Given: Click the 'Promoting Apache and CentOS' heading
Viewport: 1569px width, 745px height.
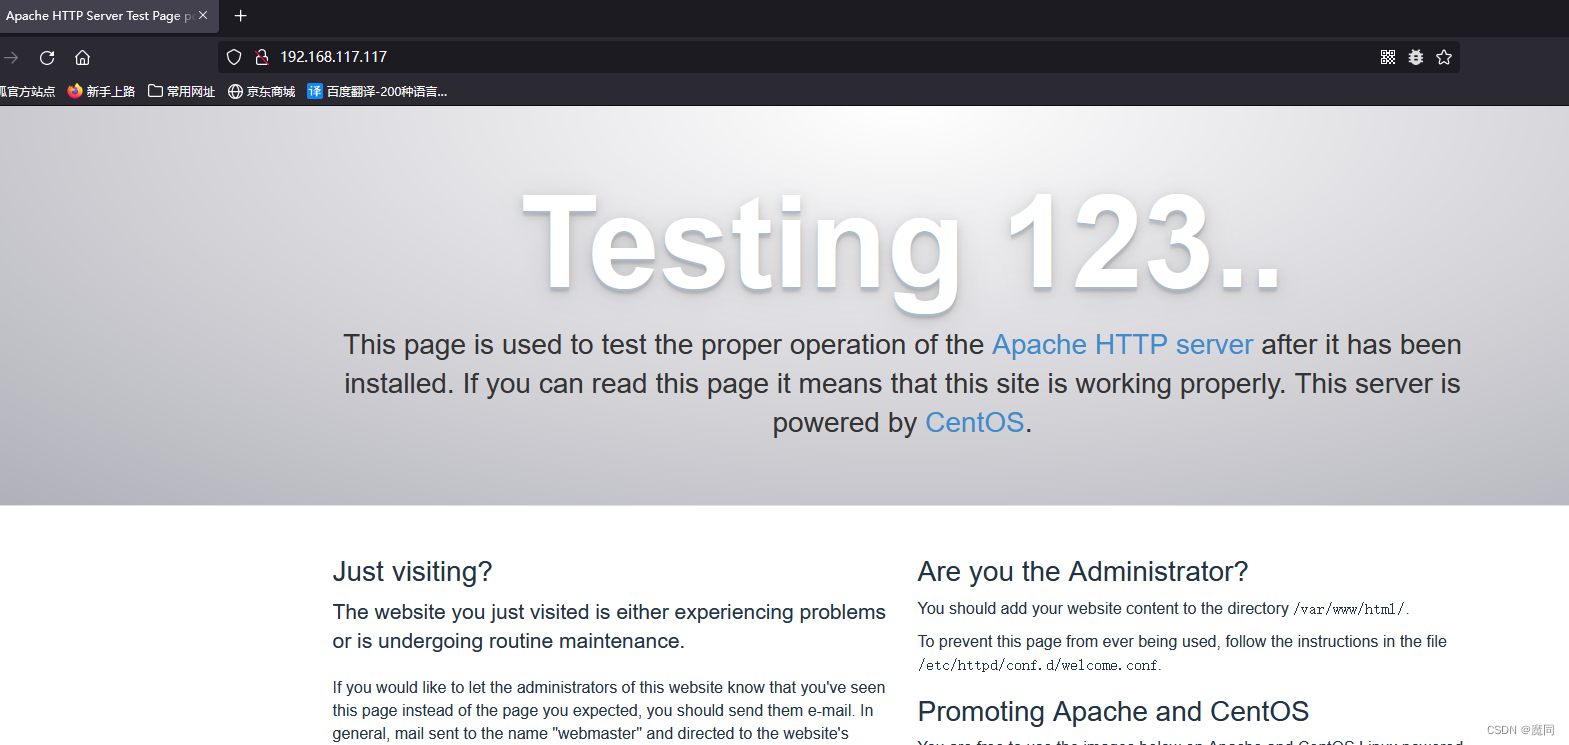Looking at the screenshot, I should 1113,711.
